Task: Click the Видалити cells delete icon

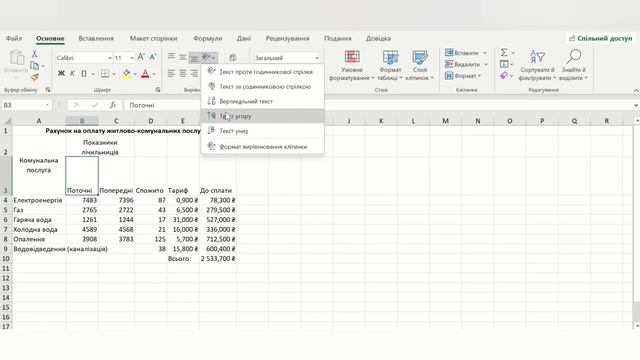Action: (x=449, y=64)
